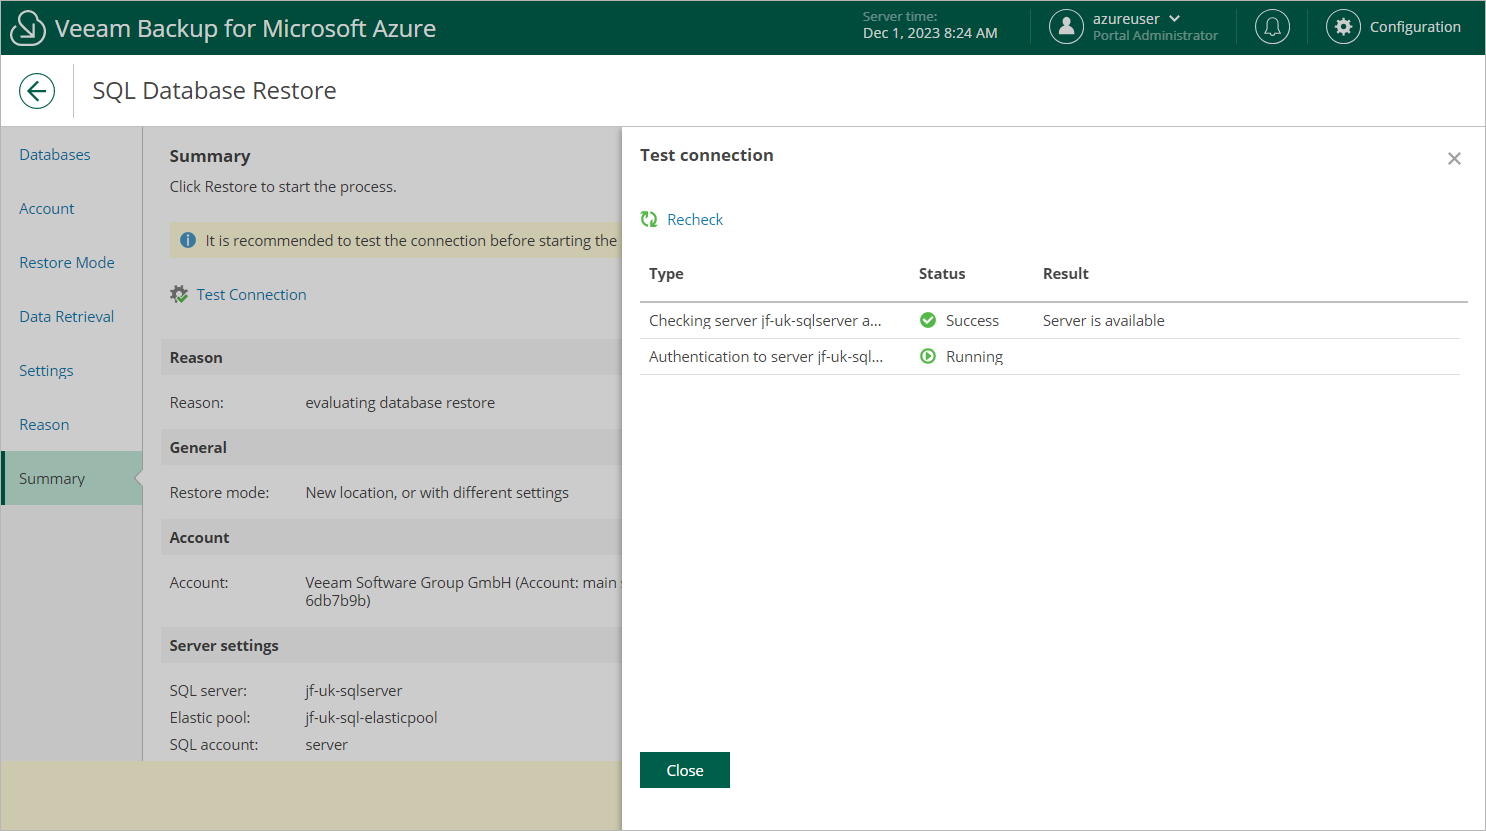Click the Type column header
This screenshot has height=831, width=1486.
tap(666, 274)
